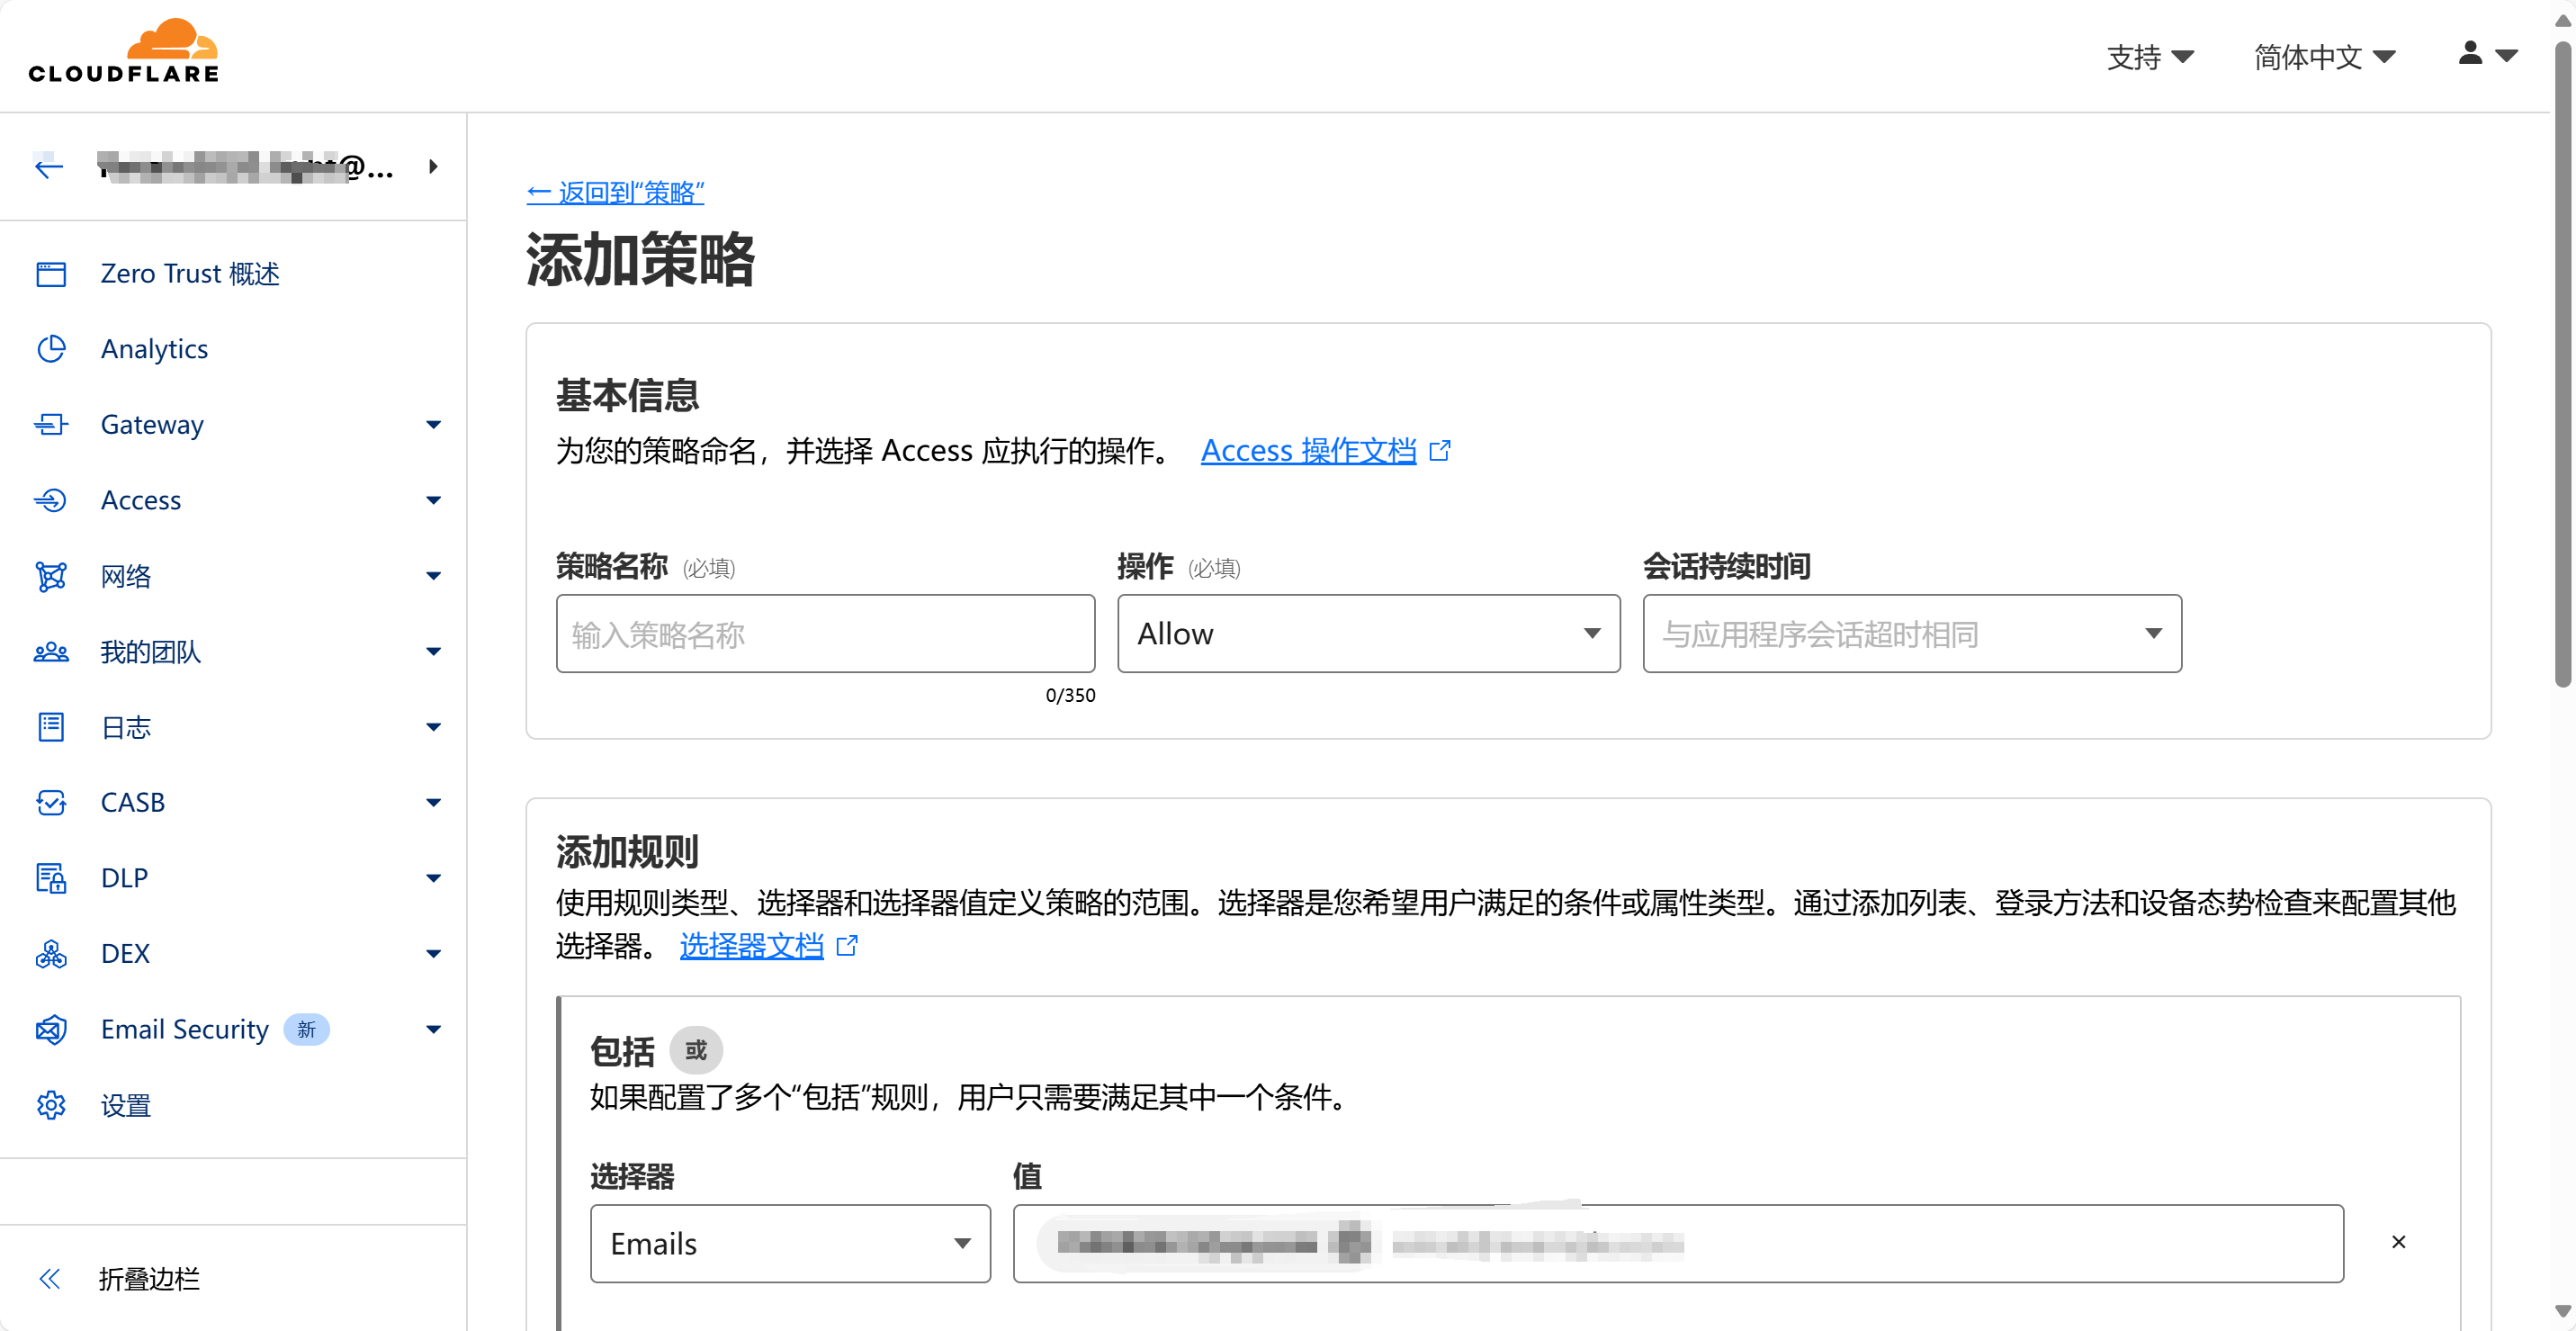
Task: Remove the Emails rule with X button
Action: coord(2398,1242)
